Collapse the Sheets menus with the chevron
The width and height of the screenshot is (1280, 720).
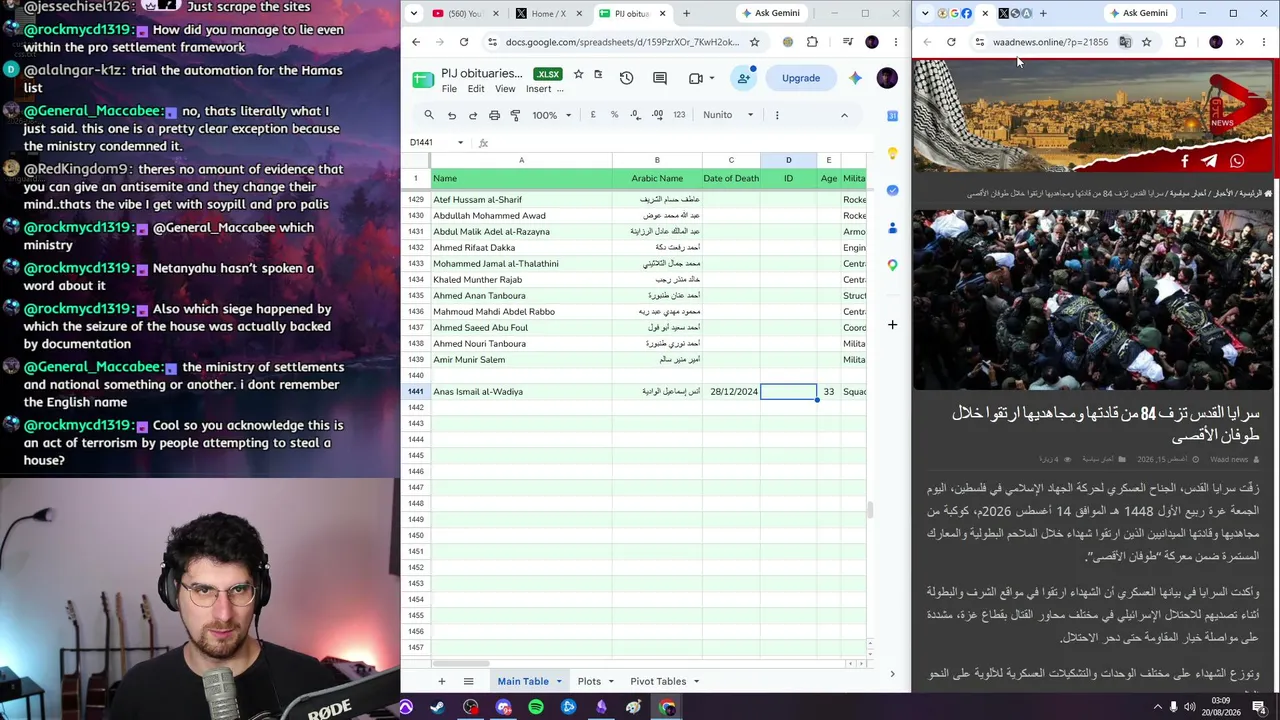coord(844,115)
